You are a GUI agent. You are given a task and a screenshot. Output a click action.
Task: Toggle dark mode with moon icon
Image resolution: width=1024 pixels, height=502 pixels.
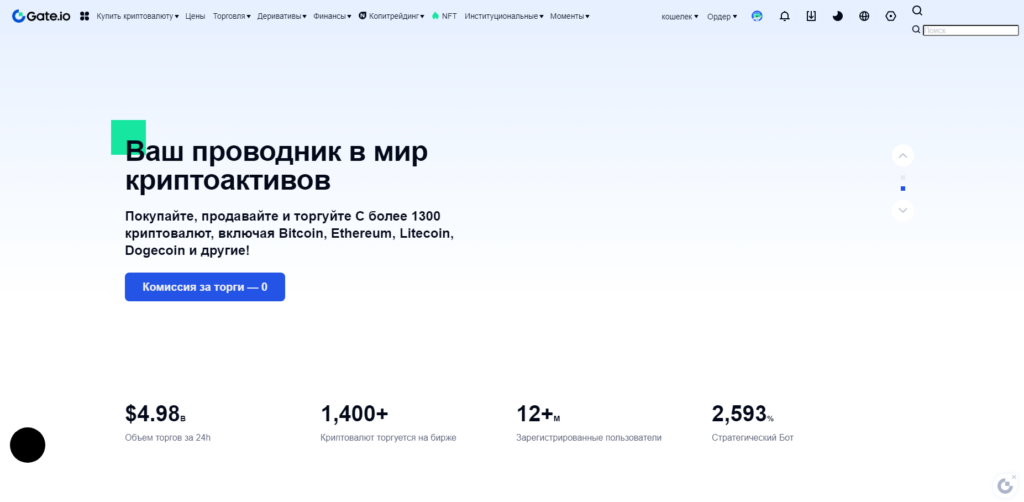coord(838,16)
